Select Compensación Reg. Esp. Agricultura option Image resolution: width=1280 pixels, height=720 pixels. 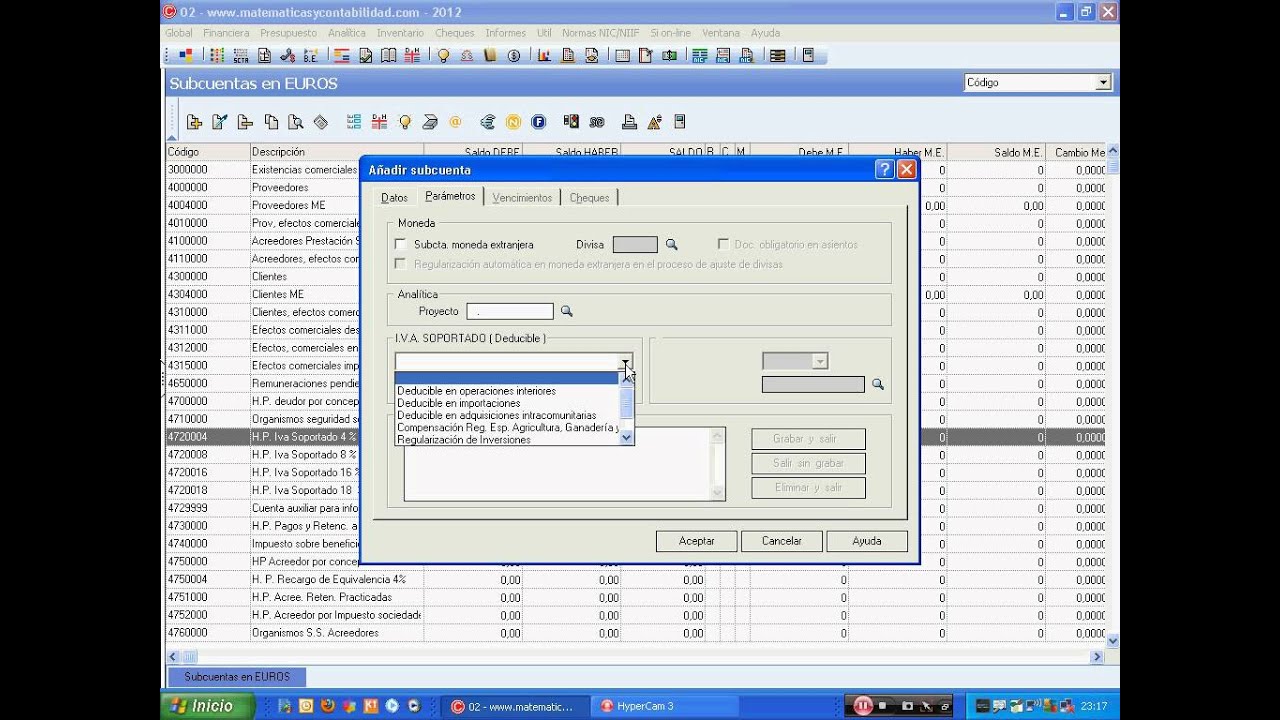507,427
